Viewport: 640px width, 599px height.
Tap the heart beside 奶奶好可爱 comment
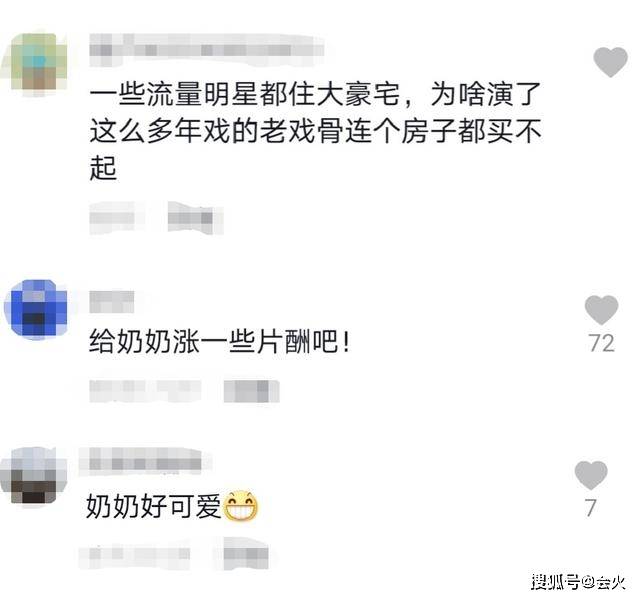[x=591, y=475]
